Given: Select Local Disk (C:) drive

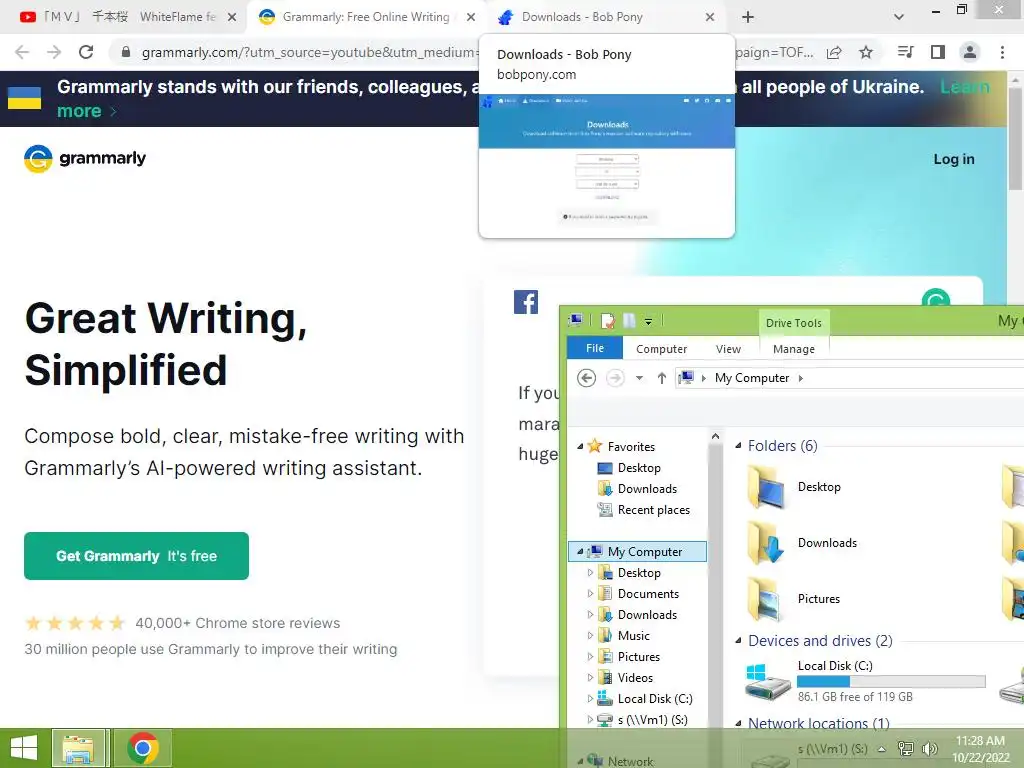Looking at the screenshot, I should tap(865, 680).
